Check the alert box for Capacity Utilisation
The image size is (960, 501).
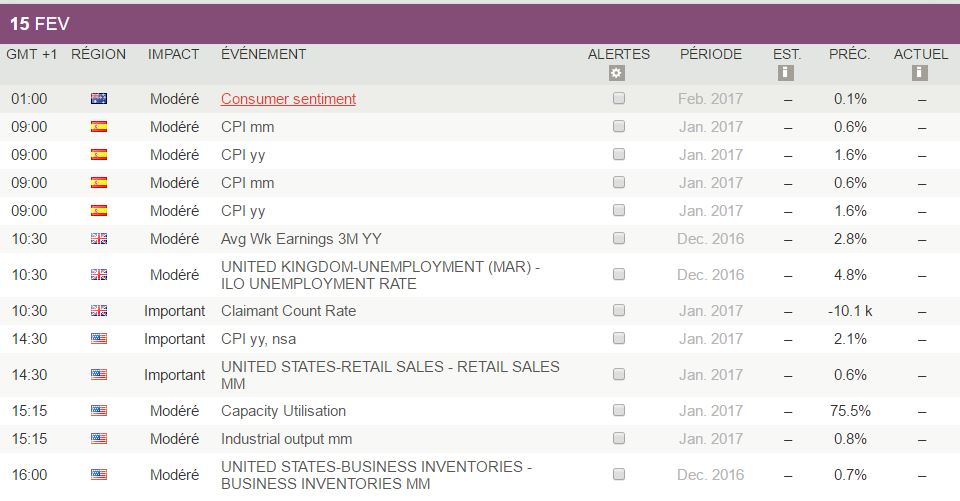[x=619, y=411]
